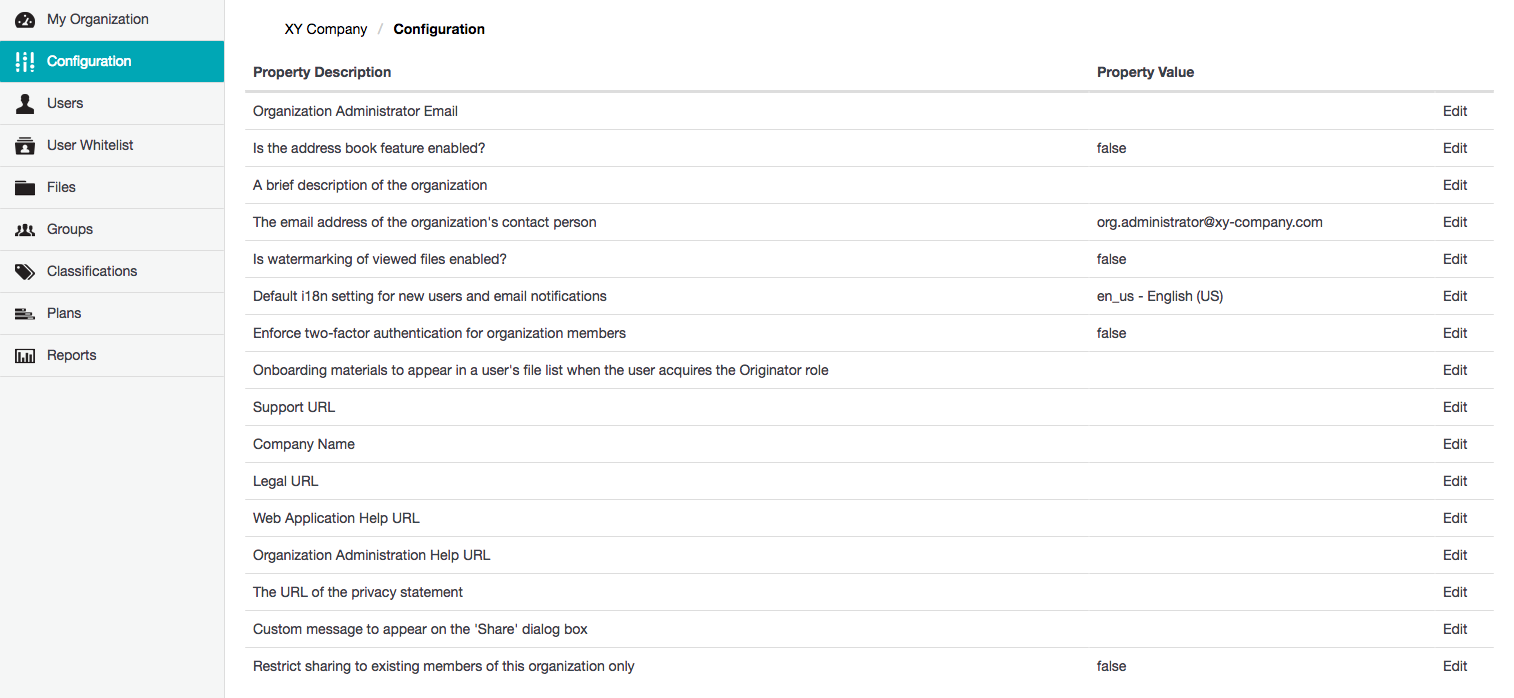The width and height of the screenshot is (1514, 698).
Task: Click the Plans icon in sidebar
Action: click(x=25, y=314)
